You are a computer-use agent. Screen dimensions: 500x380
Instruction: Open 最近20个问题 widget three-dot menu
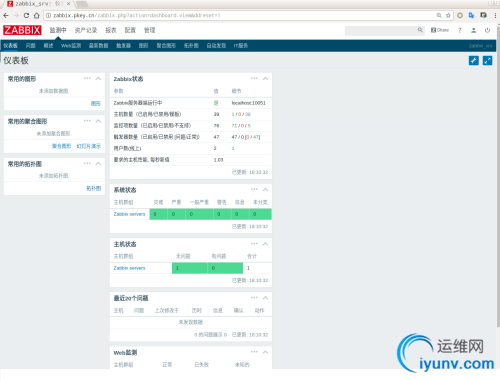pos(254,298)
